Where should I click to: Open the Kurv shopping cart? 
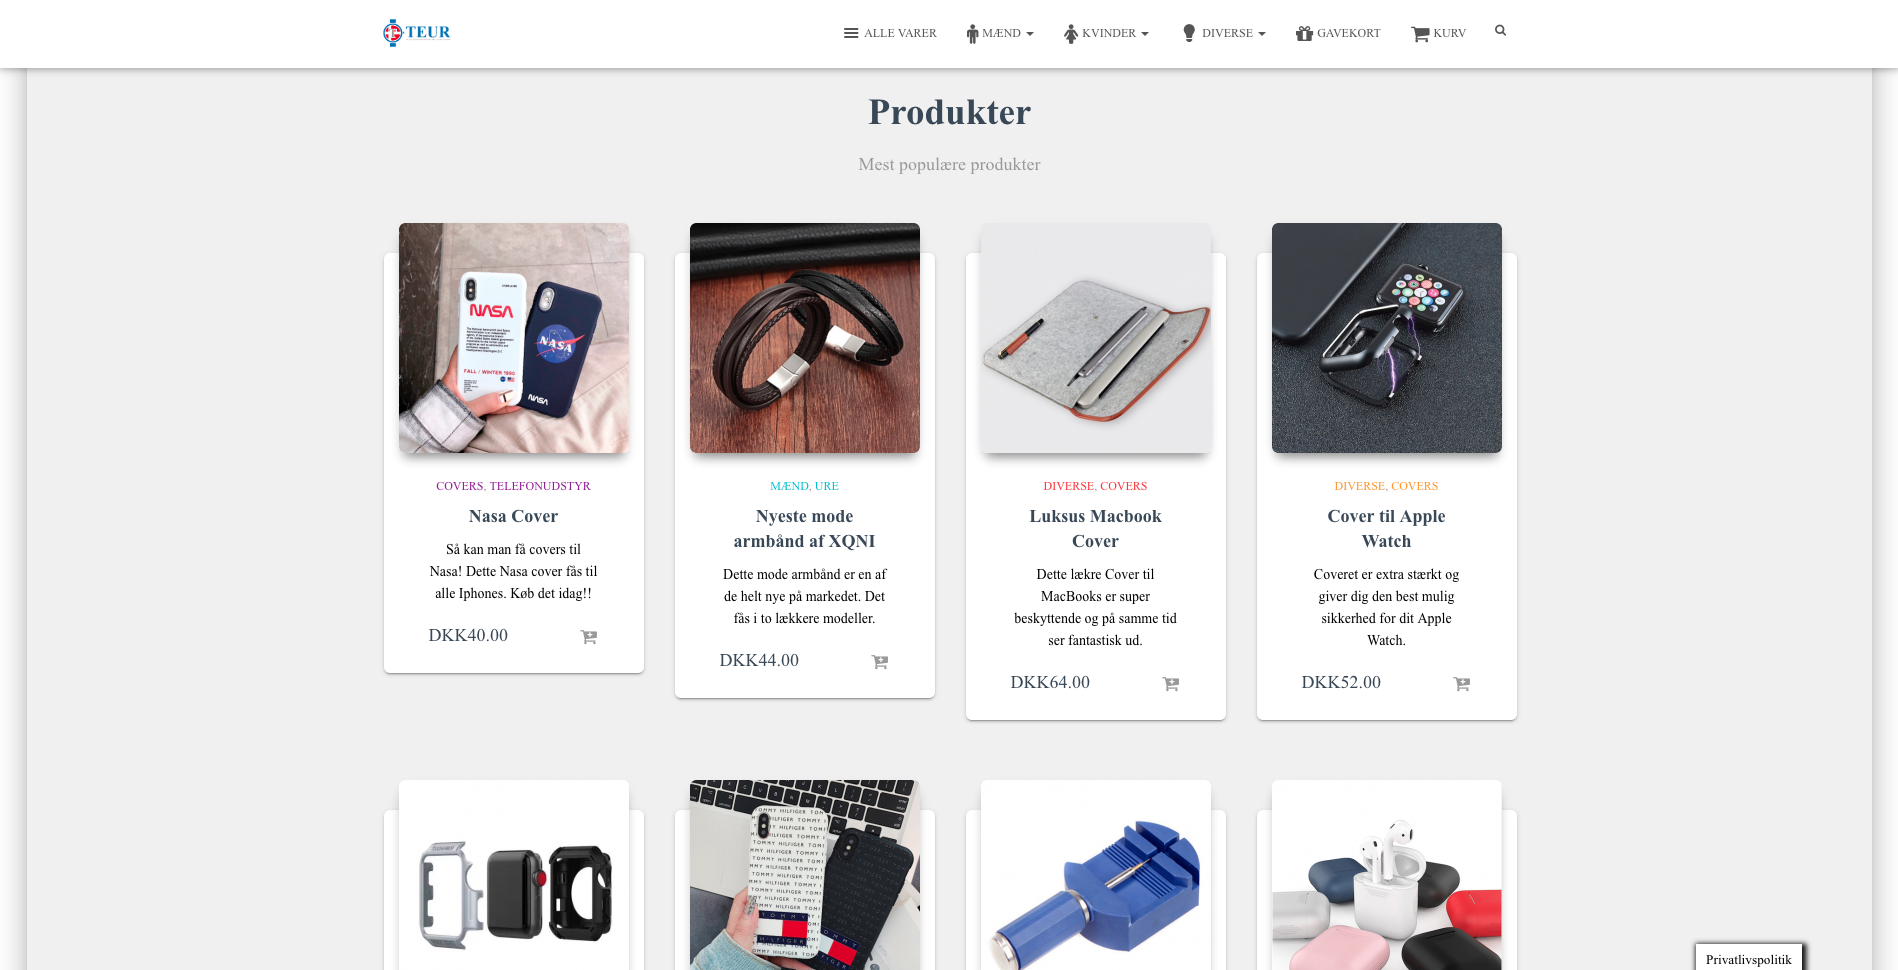pyautogui.click(x=1438, y=33)
